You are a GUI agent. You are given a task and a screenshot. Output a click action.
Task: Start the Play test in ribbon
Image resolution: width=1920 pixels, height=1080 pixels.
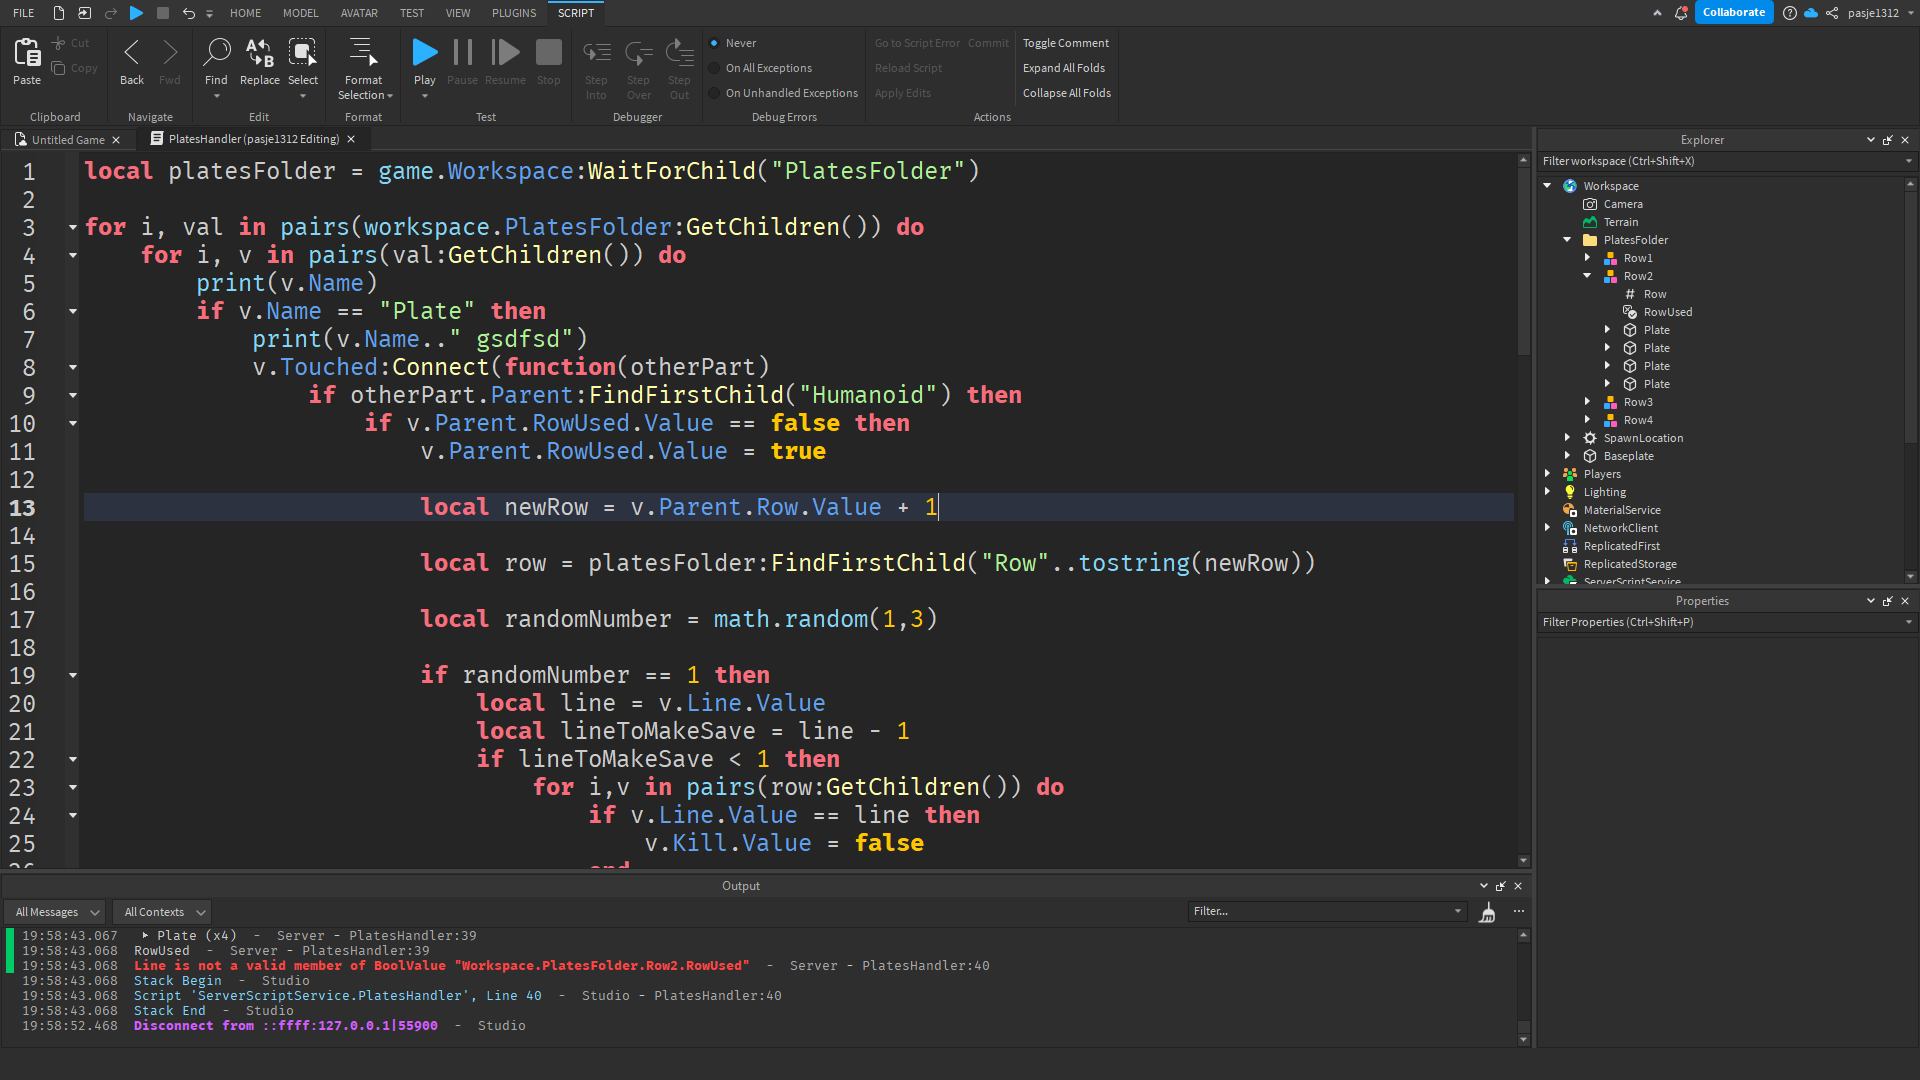[425, 52]
